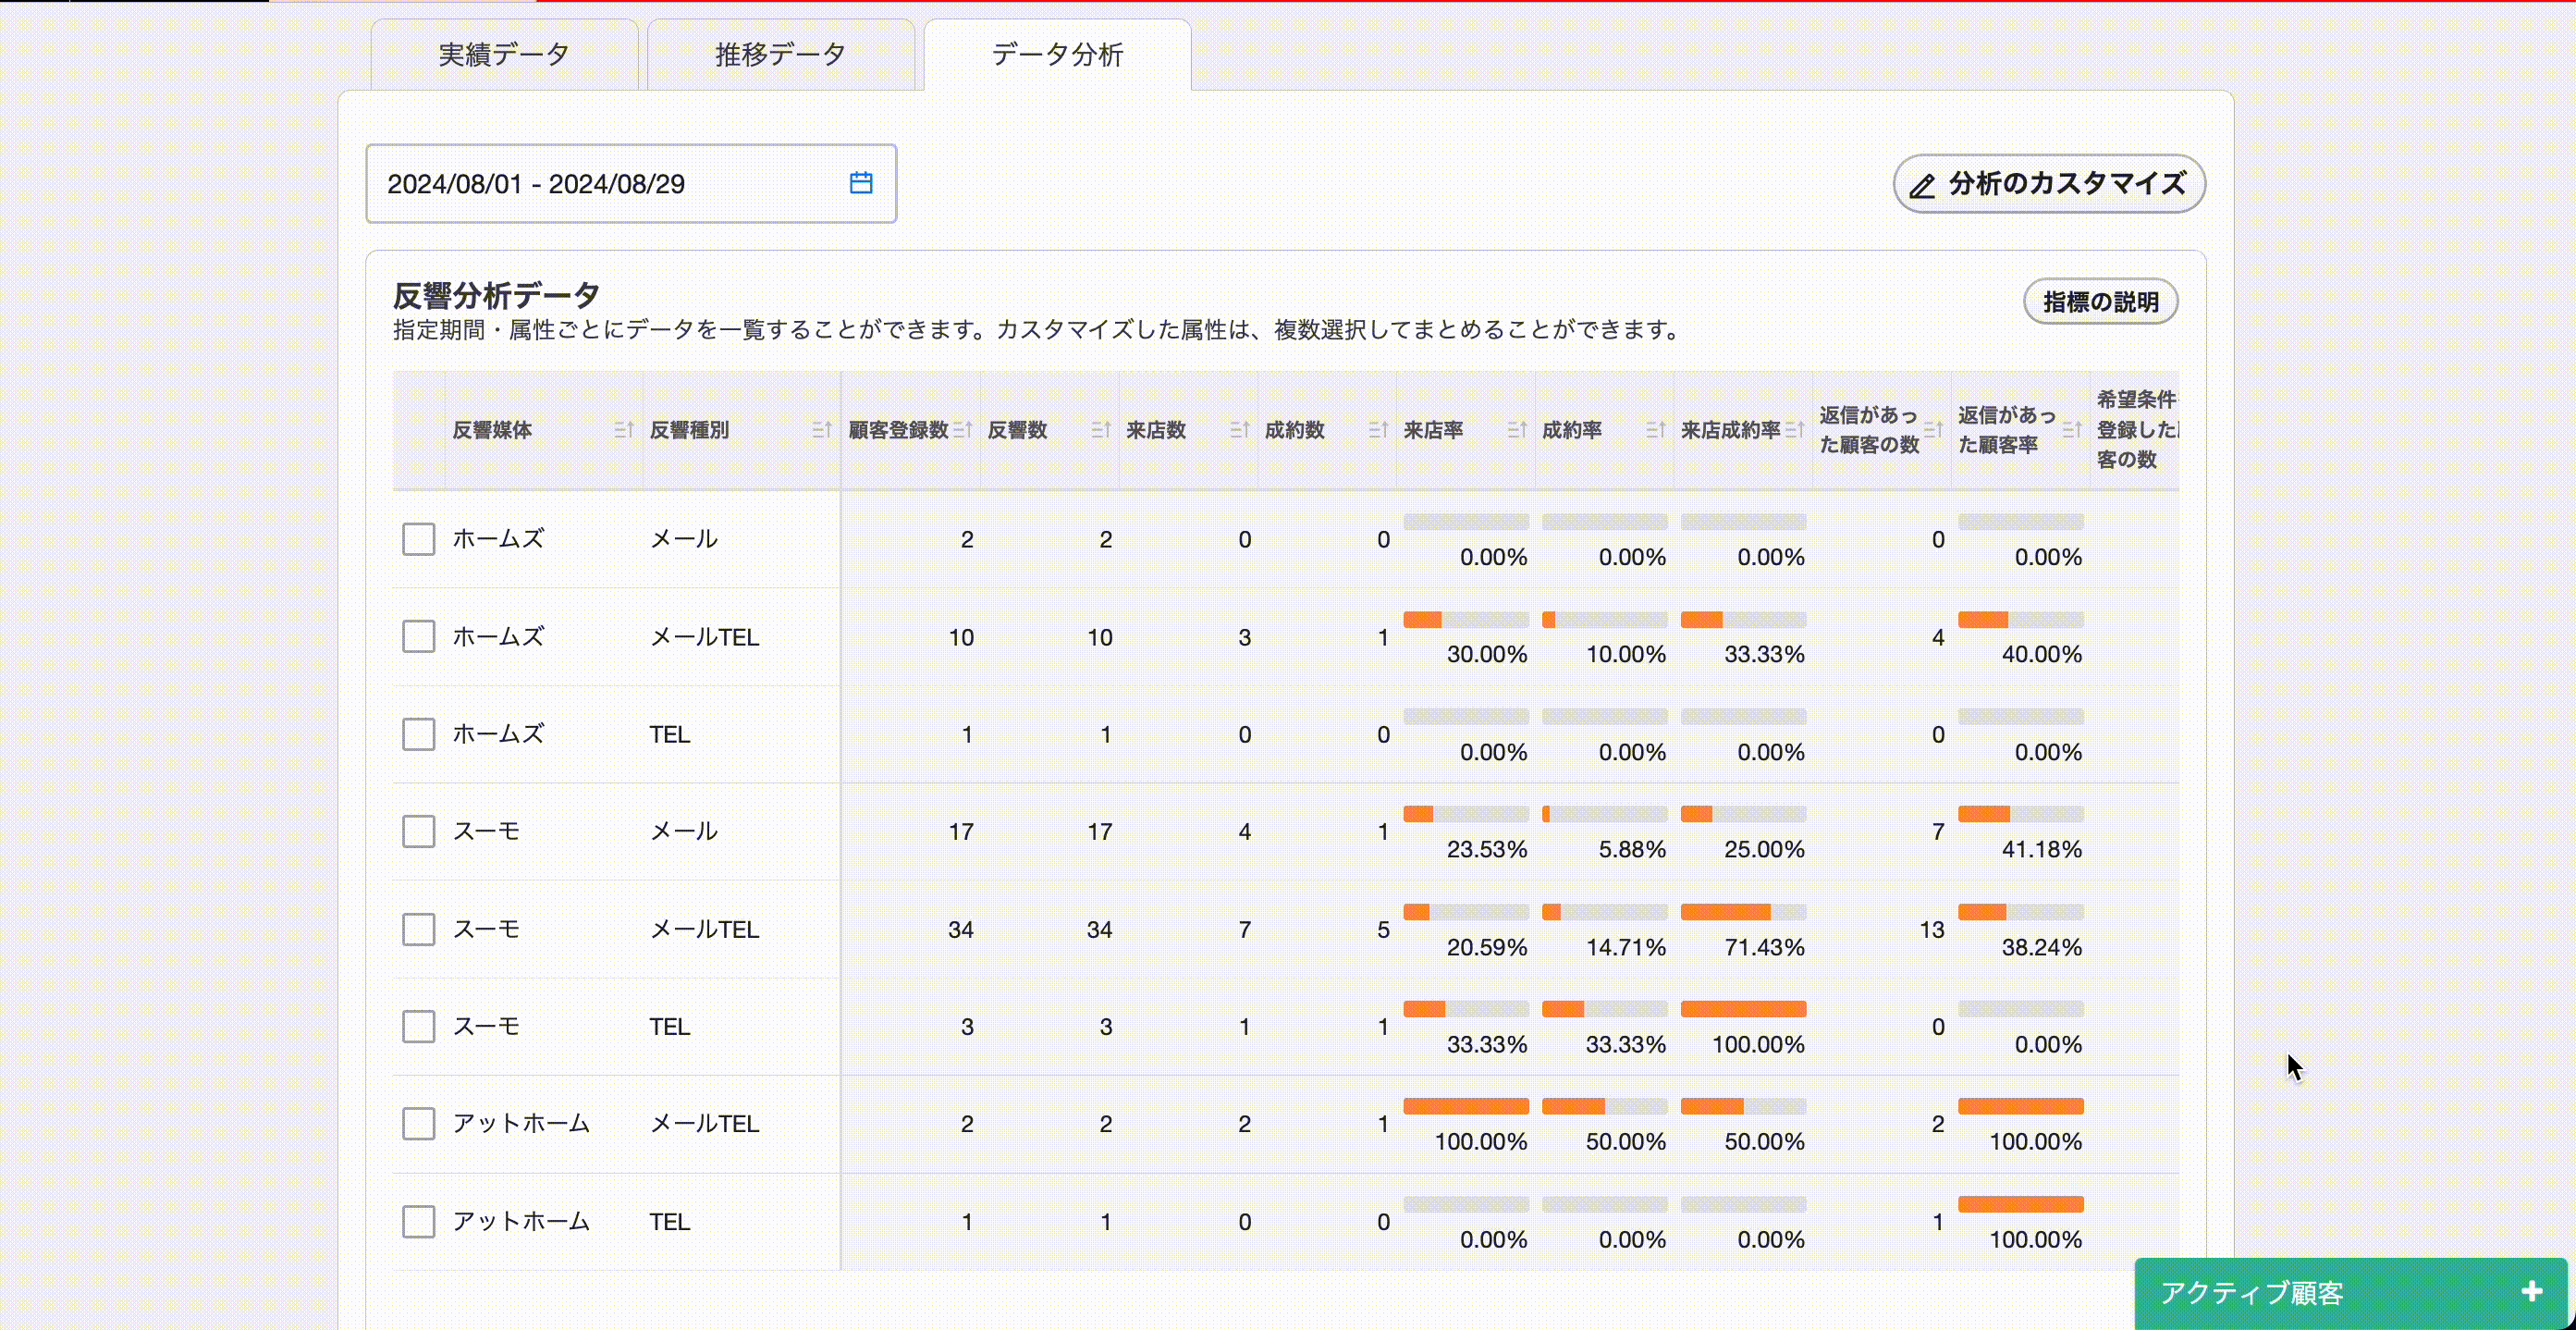The height and width of the screenshot is (1330, 2576).
Task: Click 顧客登録数 value 34 for スーモ メールTEL
Action: click(961, 930)
